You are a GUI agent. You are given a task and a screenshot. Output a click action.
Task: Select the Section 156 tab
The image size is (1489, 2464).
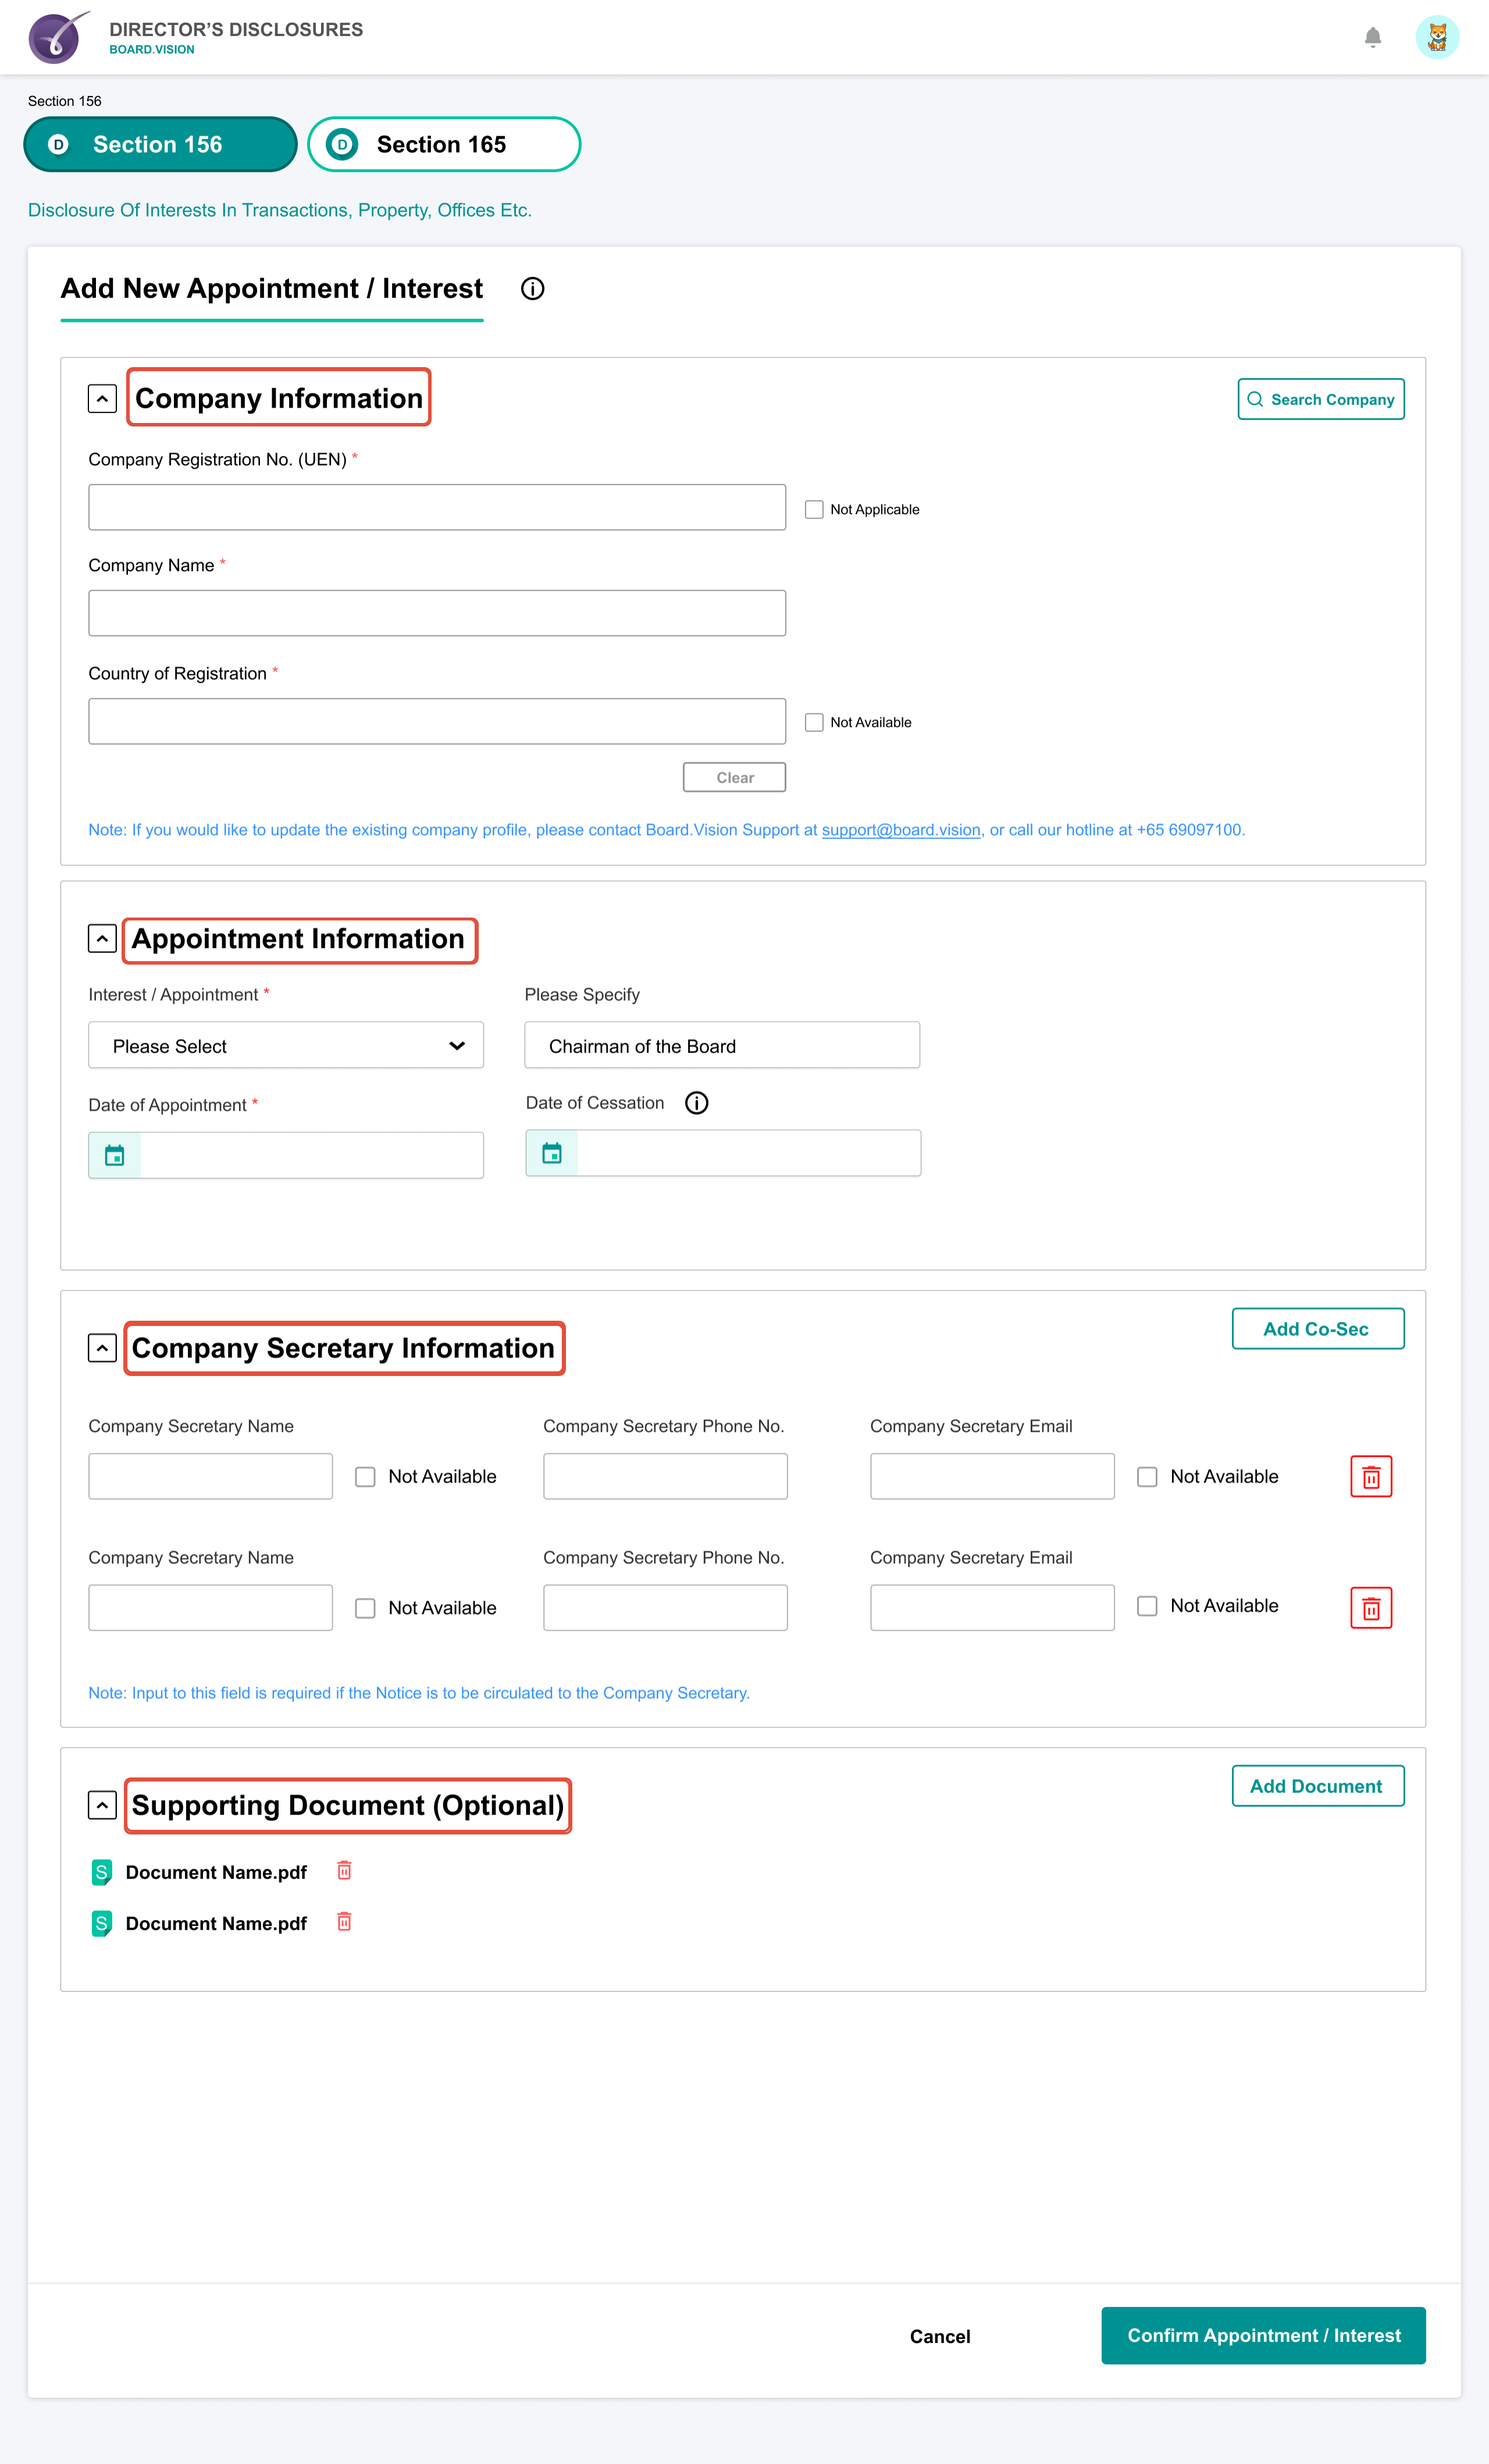pos(160,145)
